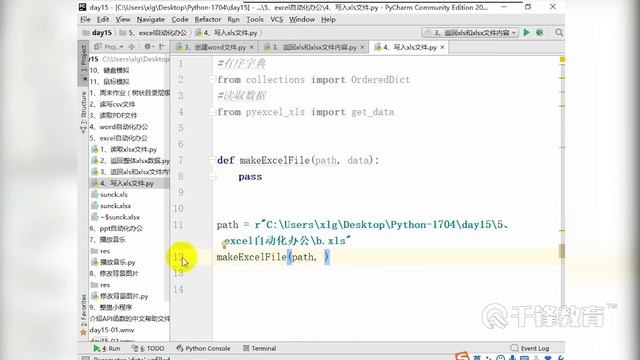Open the View menu

click(x=122, y=19)
